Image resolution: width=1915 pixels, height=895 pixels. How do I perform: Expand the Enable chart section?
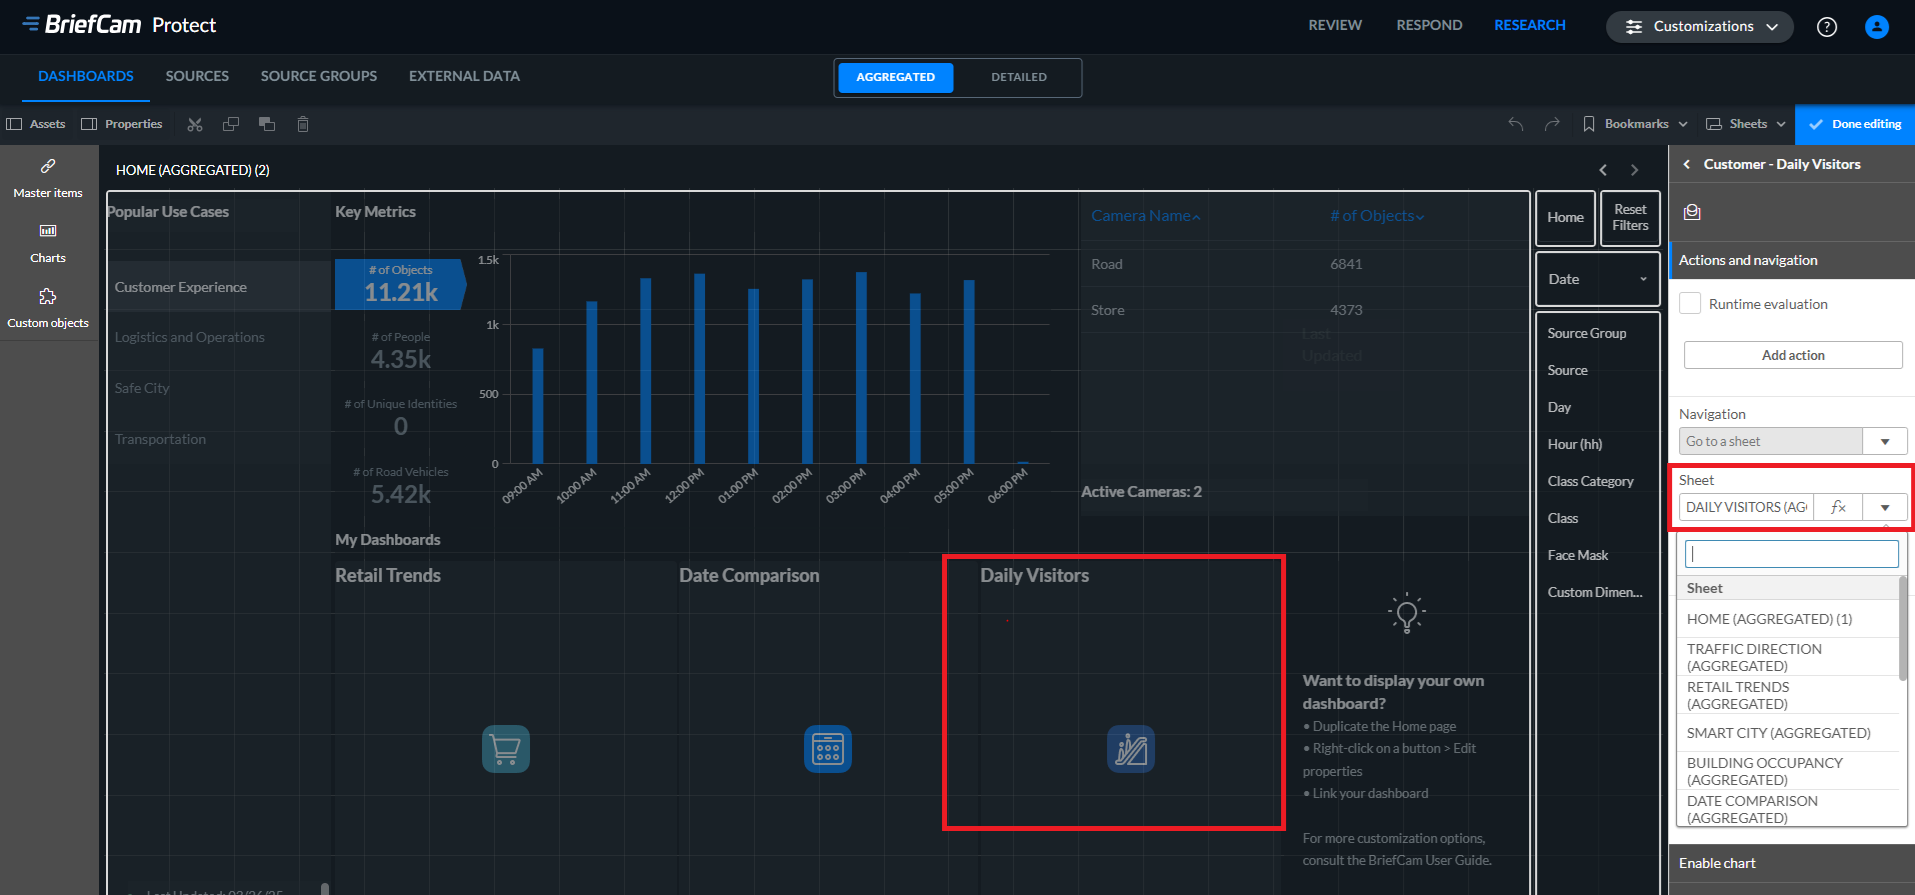click(x=1792, y=863)
